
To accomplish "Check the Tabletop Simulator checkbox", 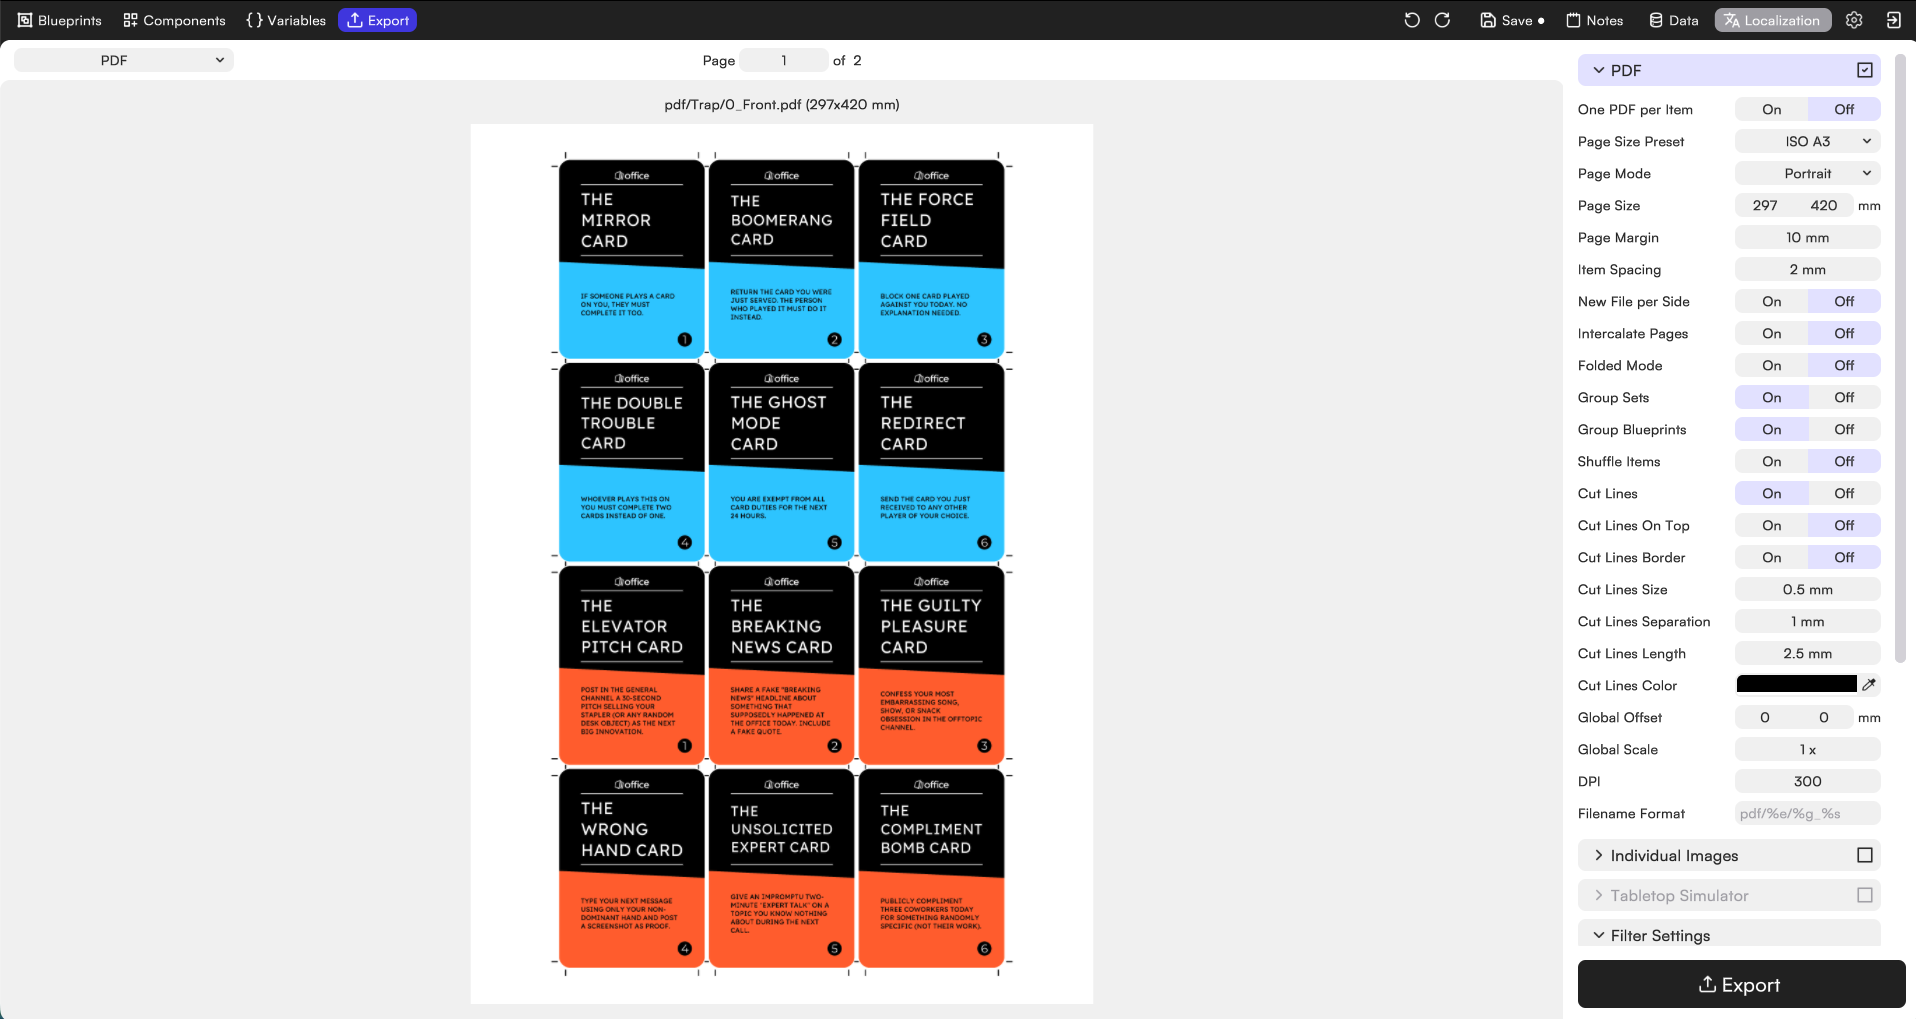I will pos(1864,895).
